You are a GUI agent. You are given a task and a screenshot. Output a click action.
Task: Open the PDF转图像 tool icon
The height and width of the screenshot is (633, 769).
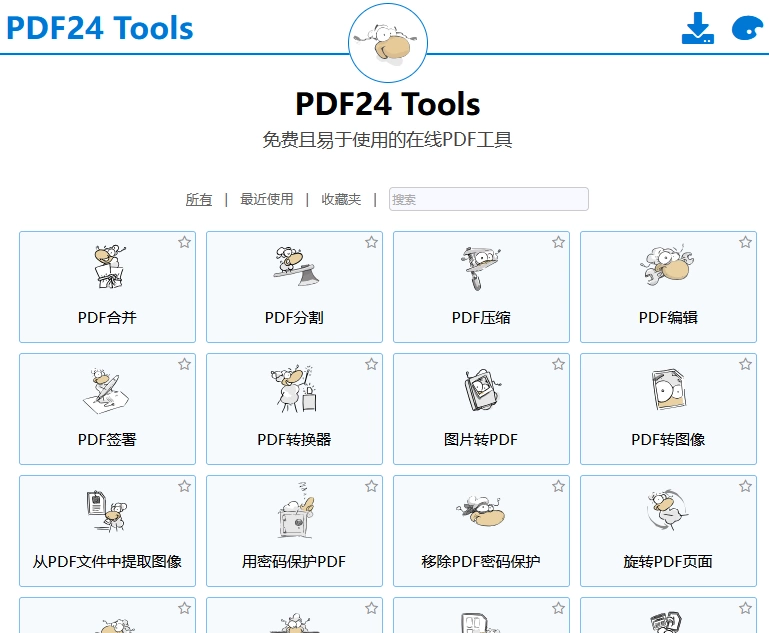point(668,390)
